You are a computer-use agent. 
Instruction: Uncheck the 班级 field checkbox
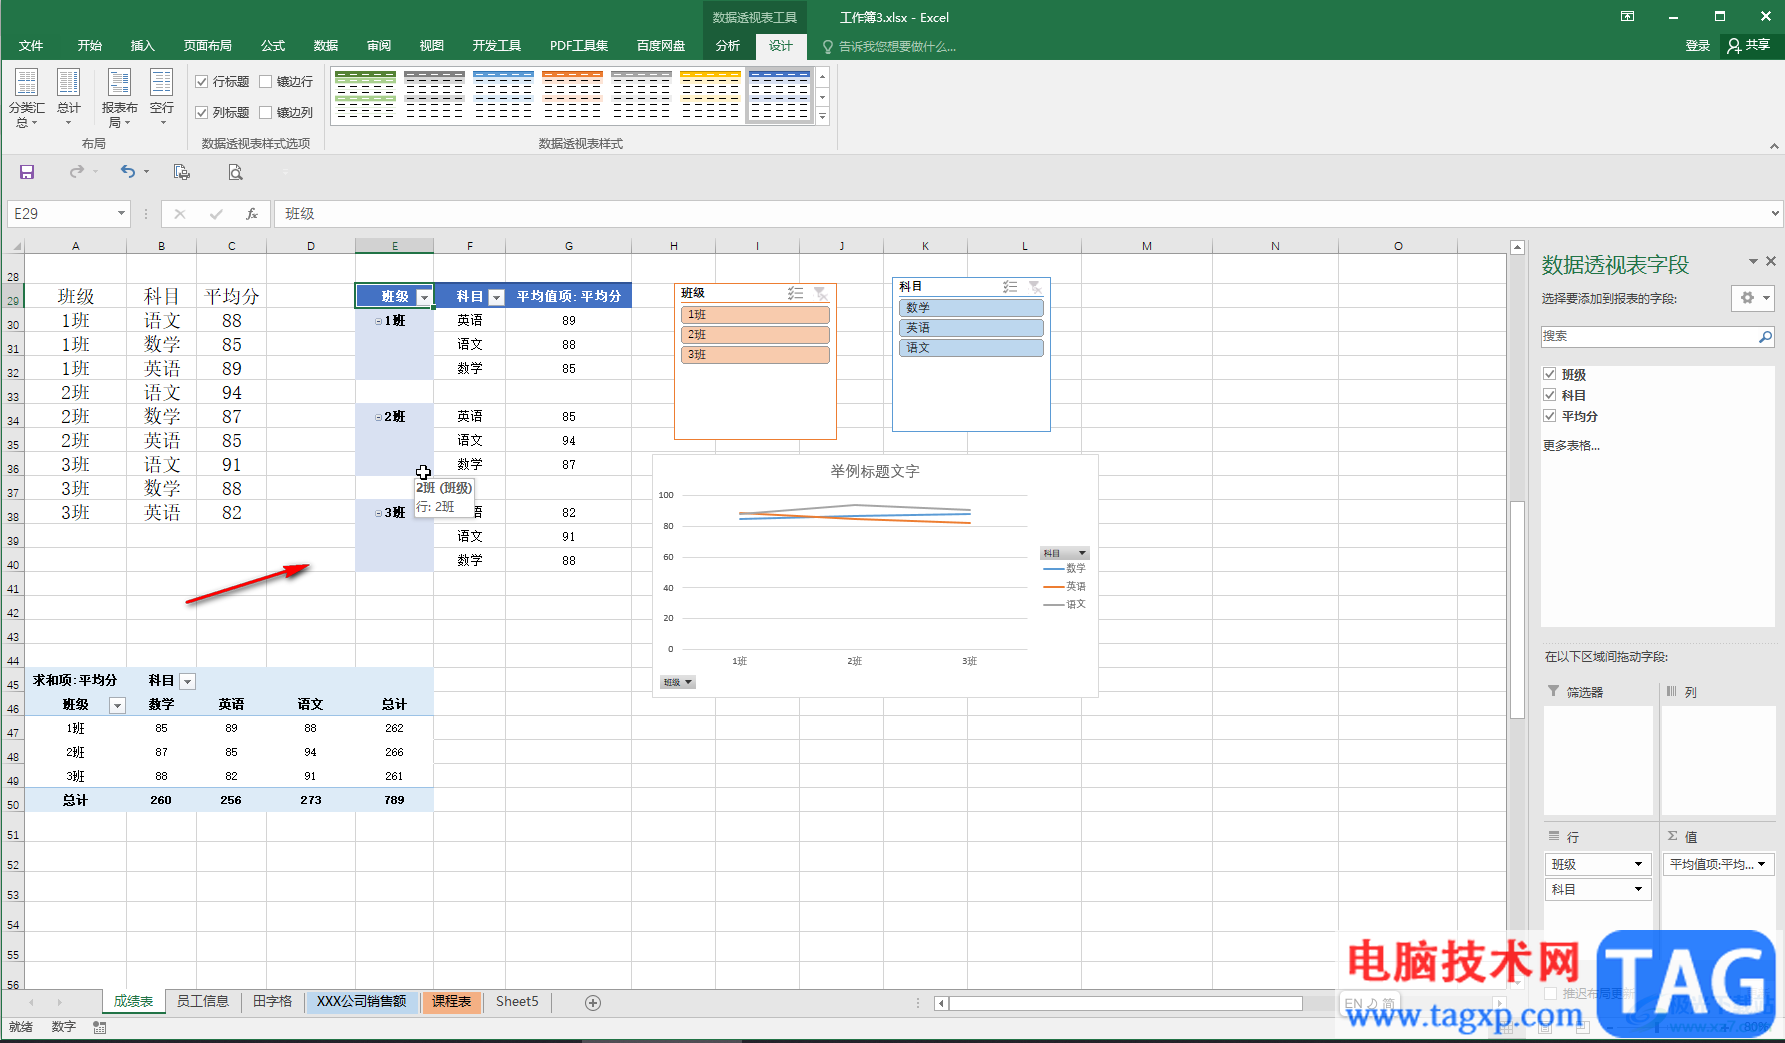(1550, 374)
